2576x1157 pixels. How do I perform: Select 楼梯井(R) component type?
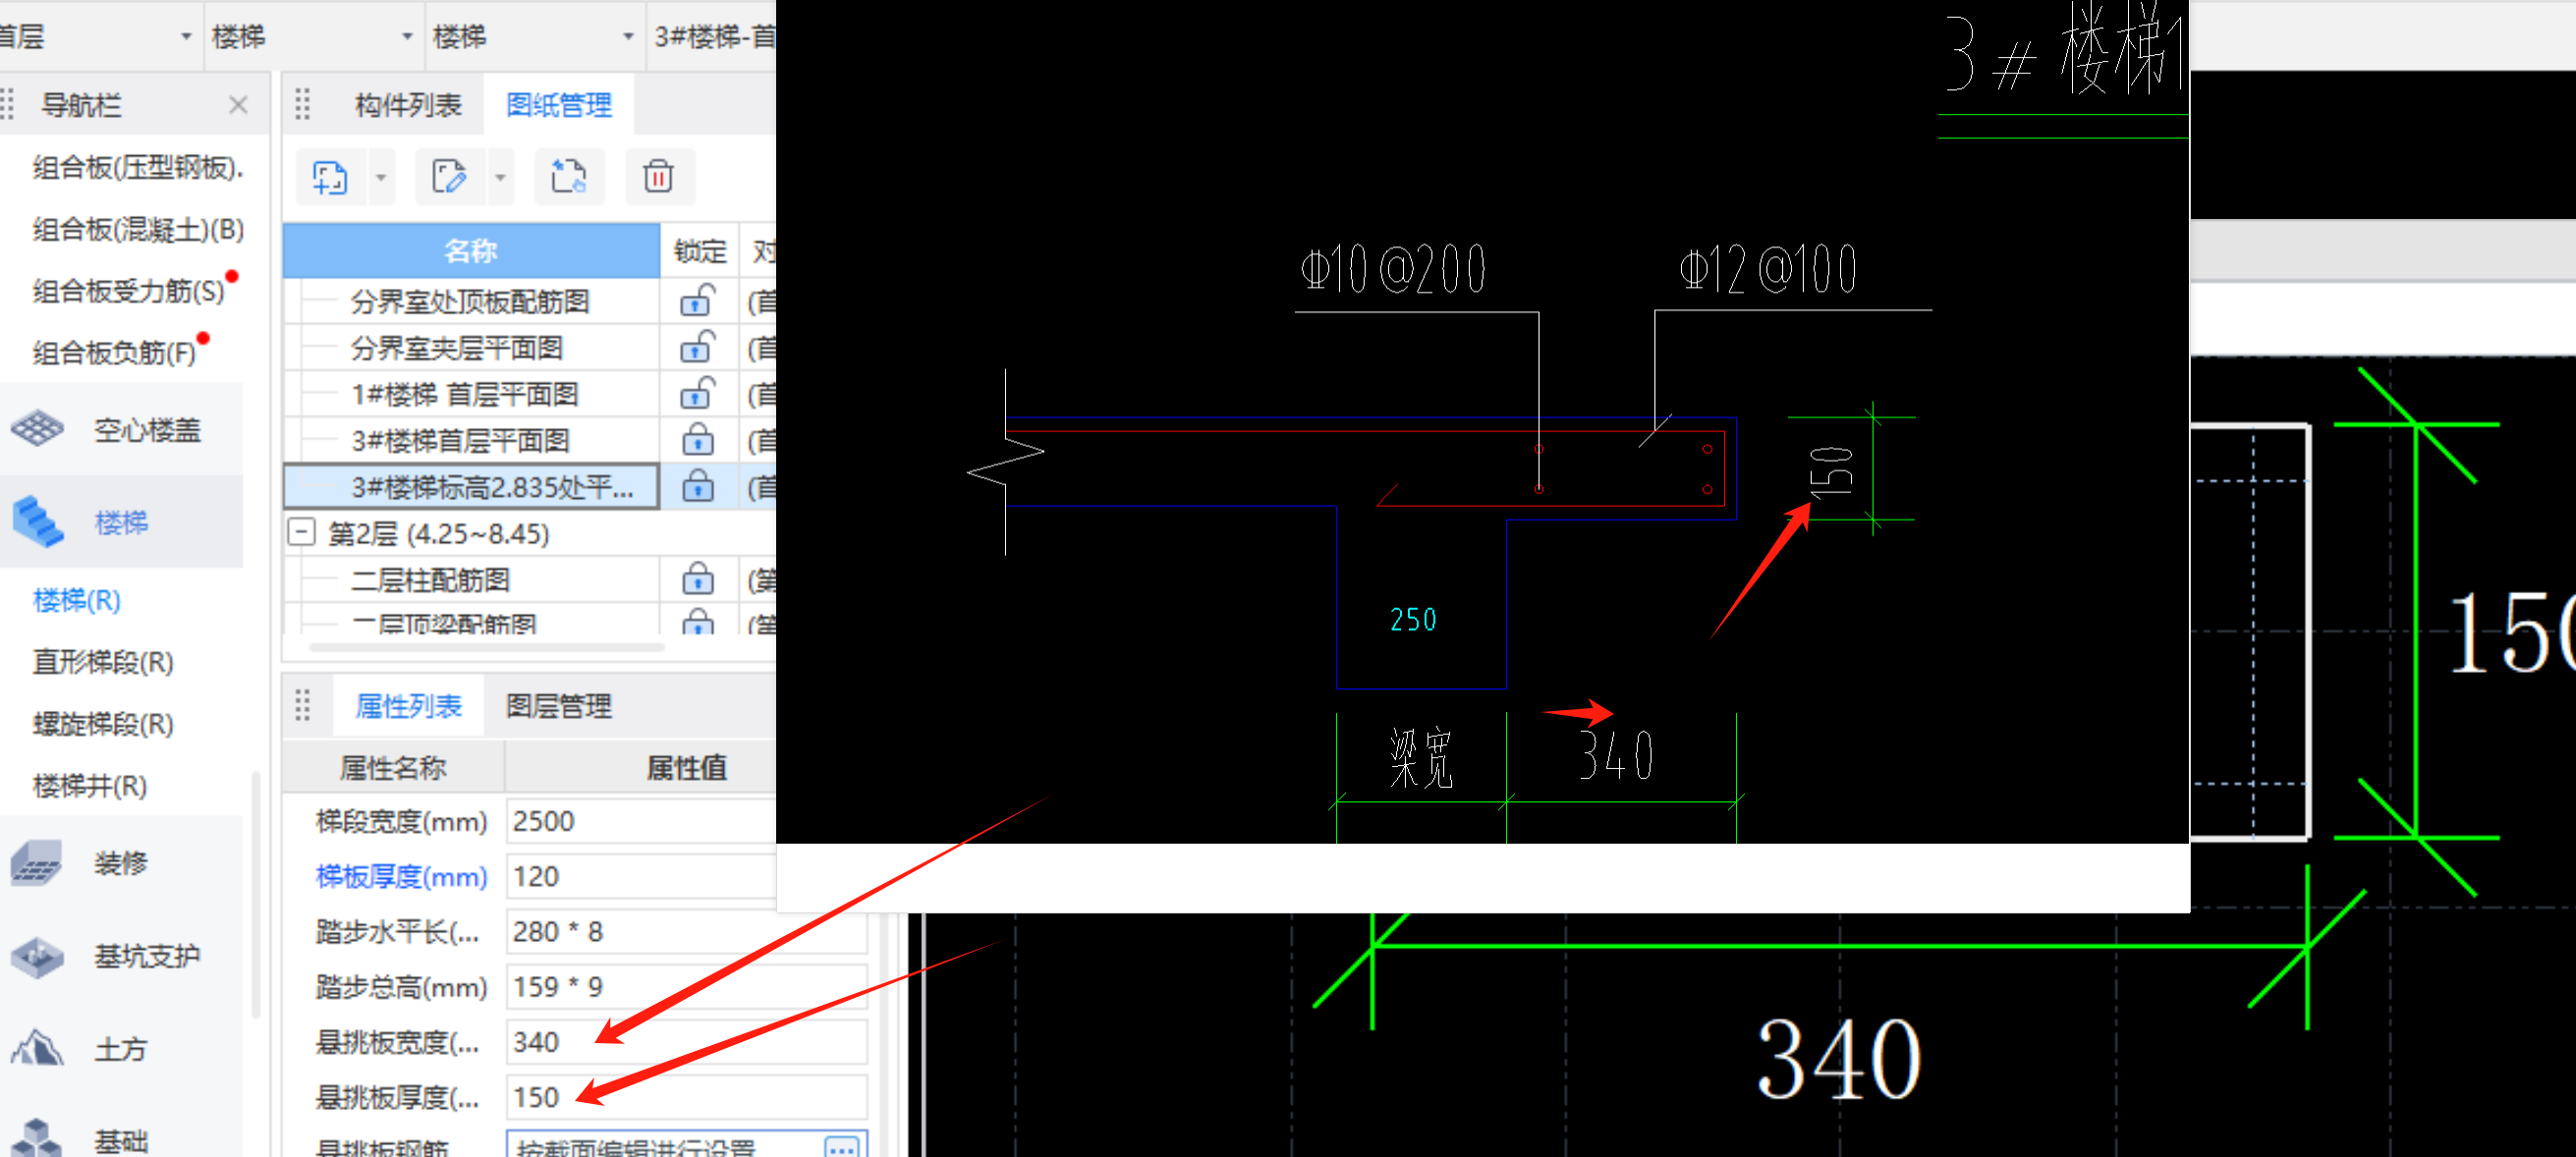point(89,786)
